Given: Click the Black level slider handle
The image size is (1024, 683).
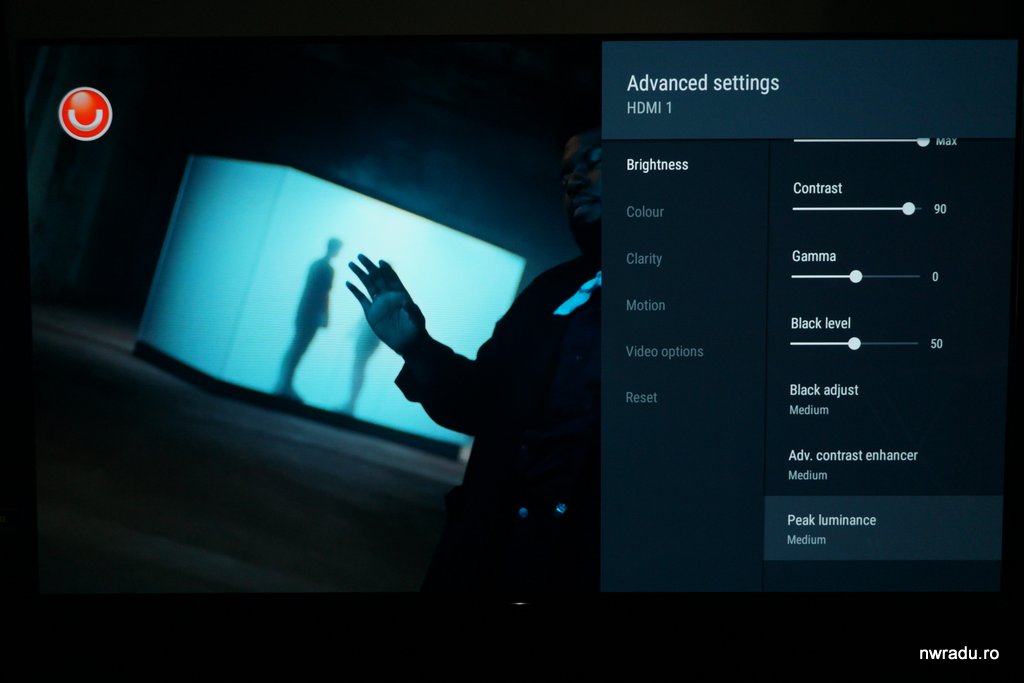Looking at the screenshot, I should point(854,343).
